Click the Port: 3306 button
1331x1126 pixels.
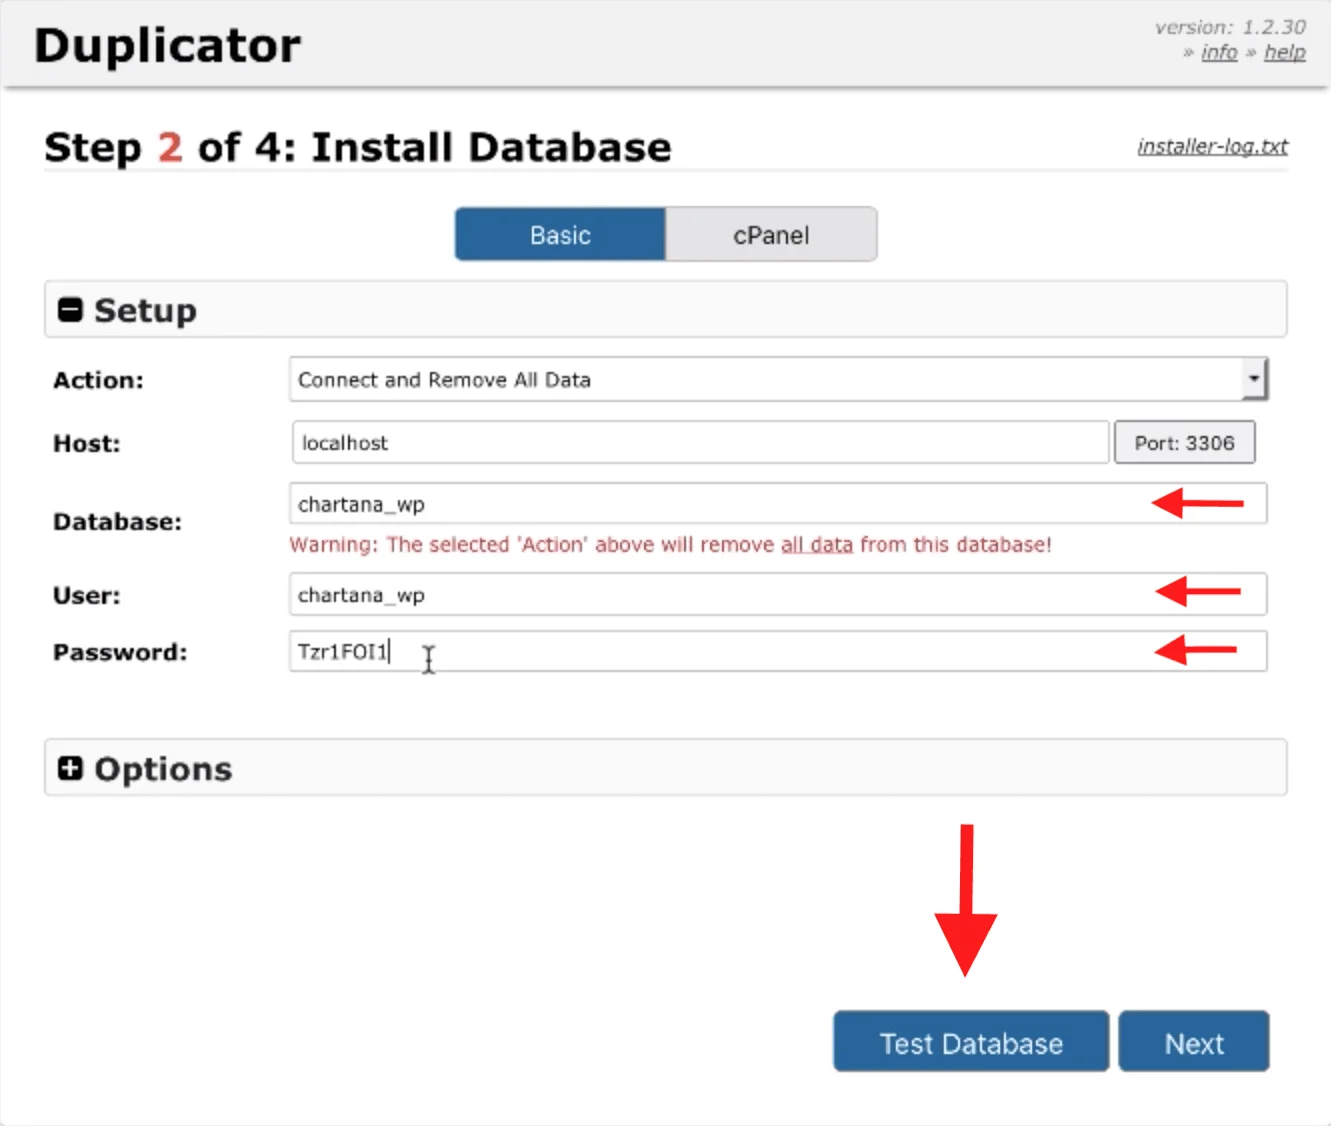(1184, 443)
